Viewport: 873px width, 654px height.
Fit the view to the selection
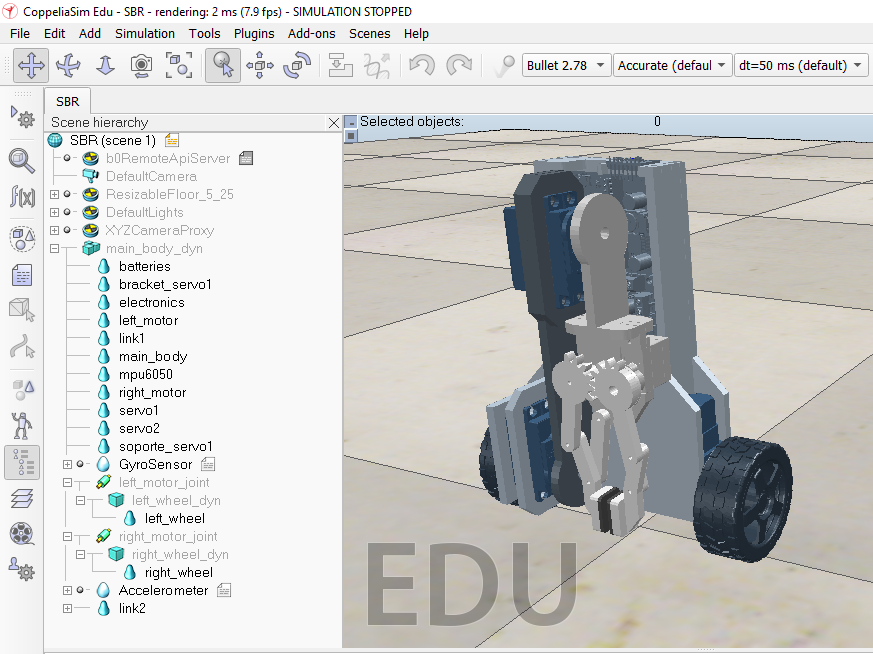pos(179,66)
